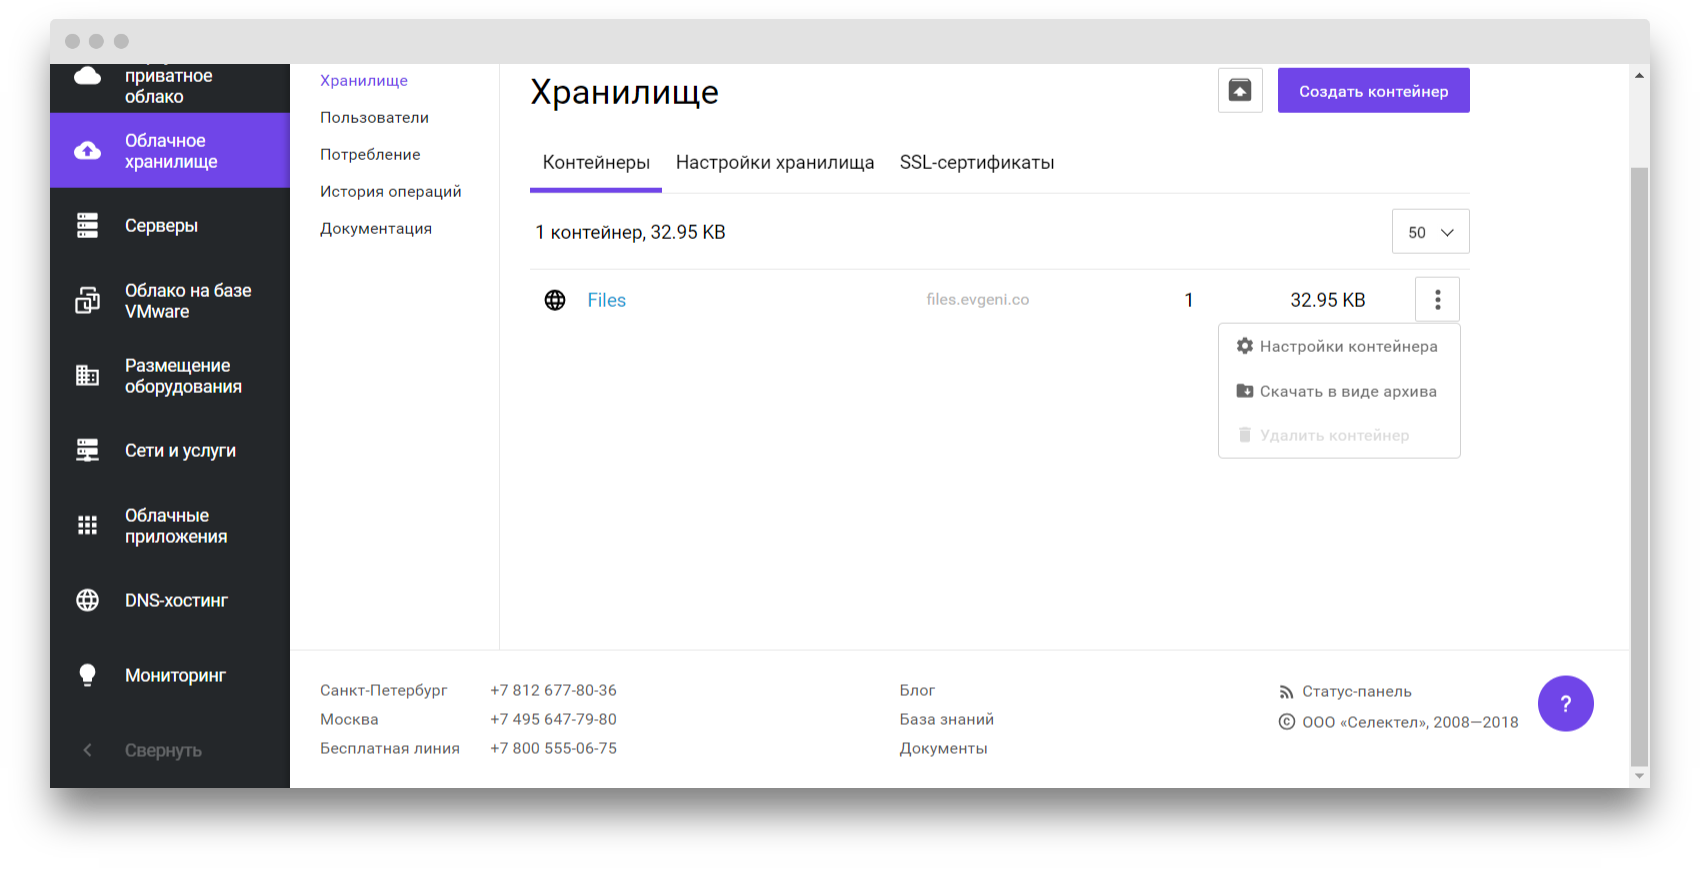Screen dimensions: 1700x875
Task: Click the '1 контейнер, 32.95 KB' summary
Action: click(x=631, y=232)
